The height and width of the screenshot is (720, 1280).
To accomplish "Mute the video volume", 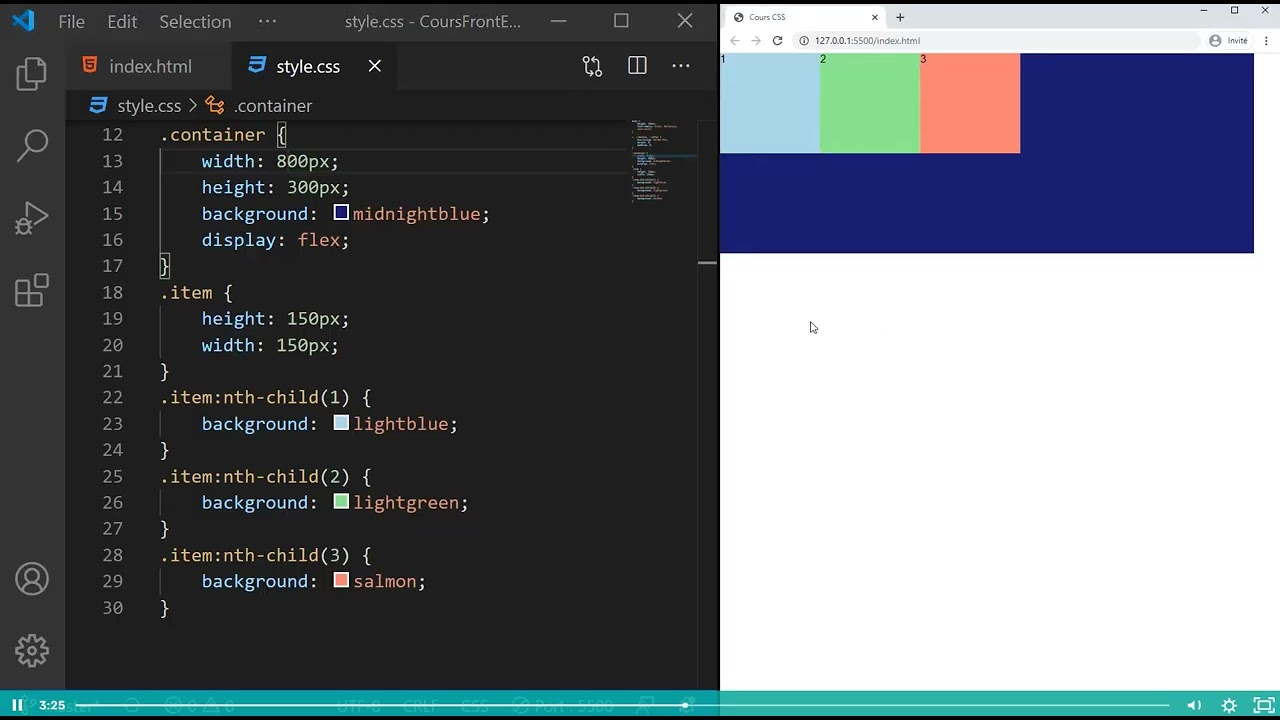I will [x=1194, y=705].
